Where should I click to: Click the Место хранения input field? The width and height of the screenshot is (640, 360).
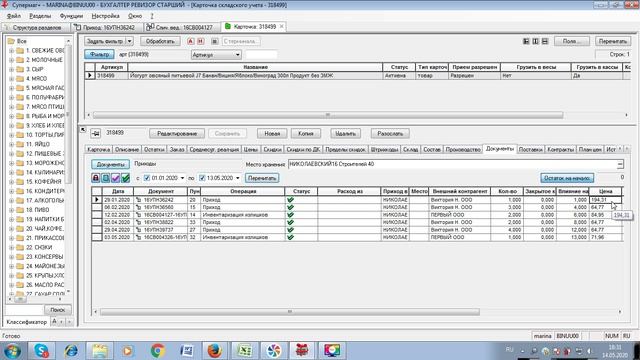[456, 164]
